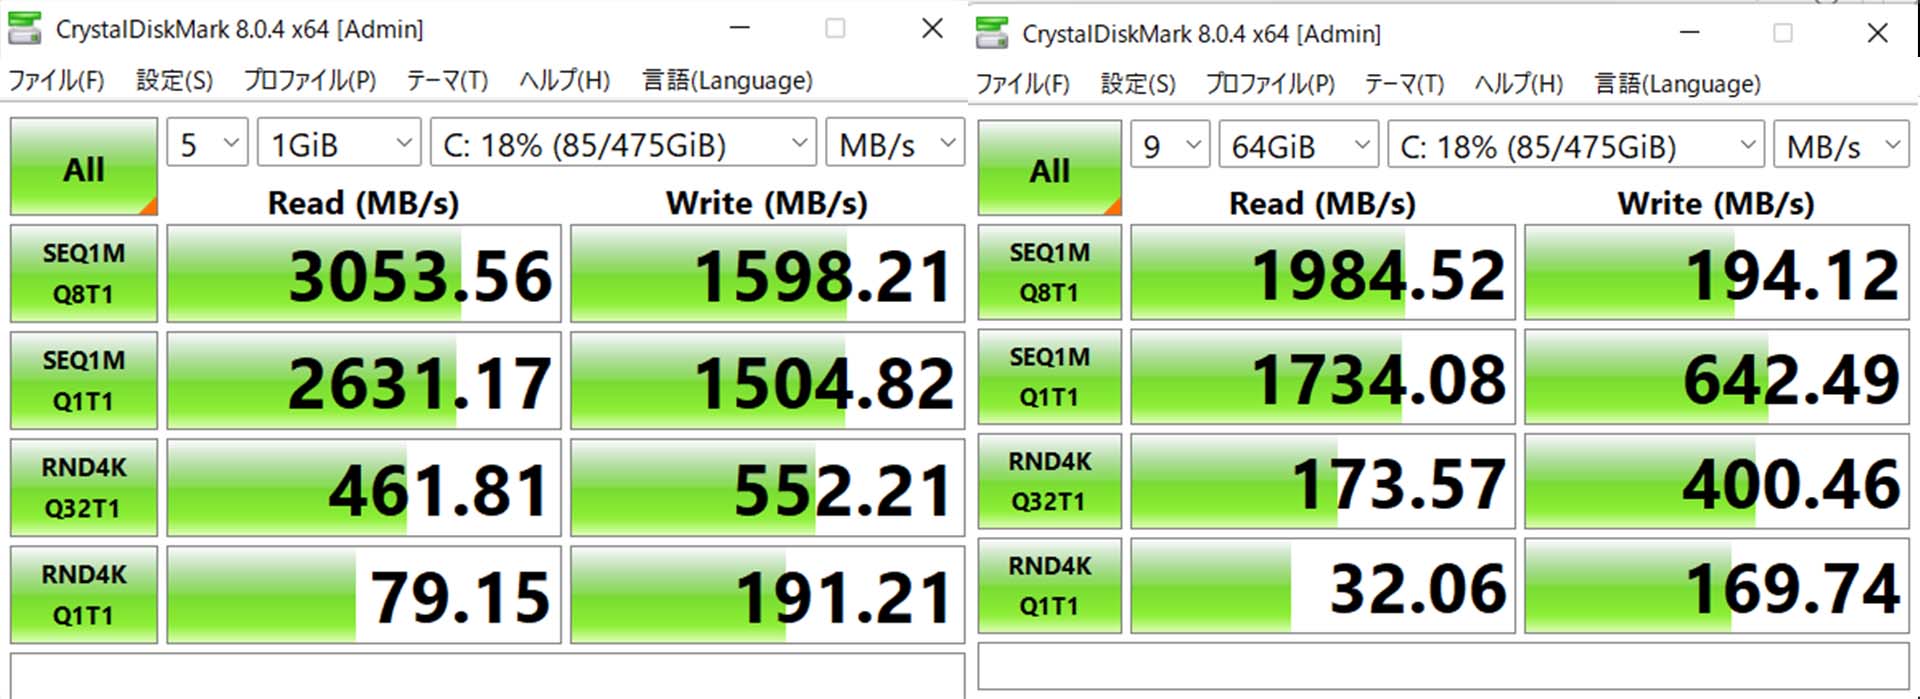The width and height of the screenshot is (1920, 699).
Task: Open プロファイル(P) menu in right window
Action: [1270, 84]
